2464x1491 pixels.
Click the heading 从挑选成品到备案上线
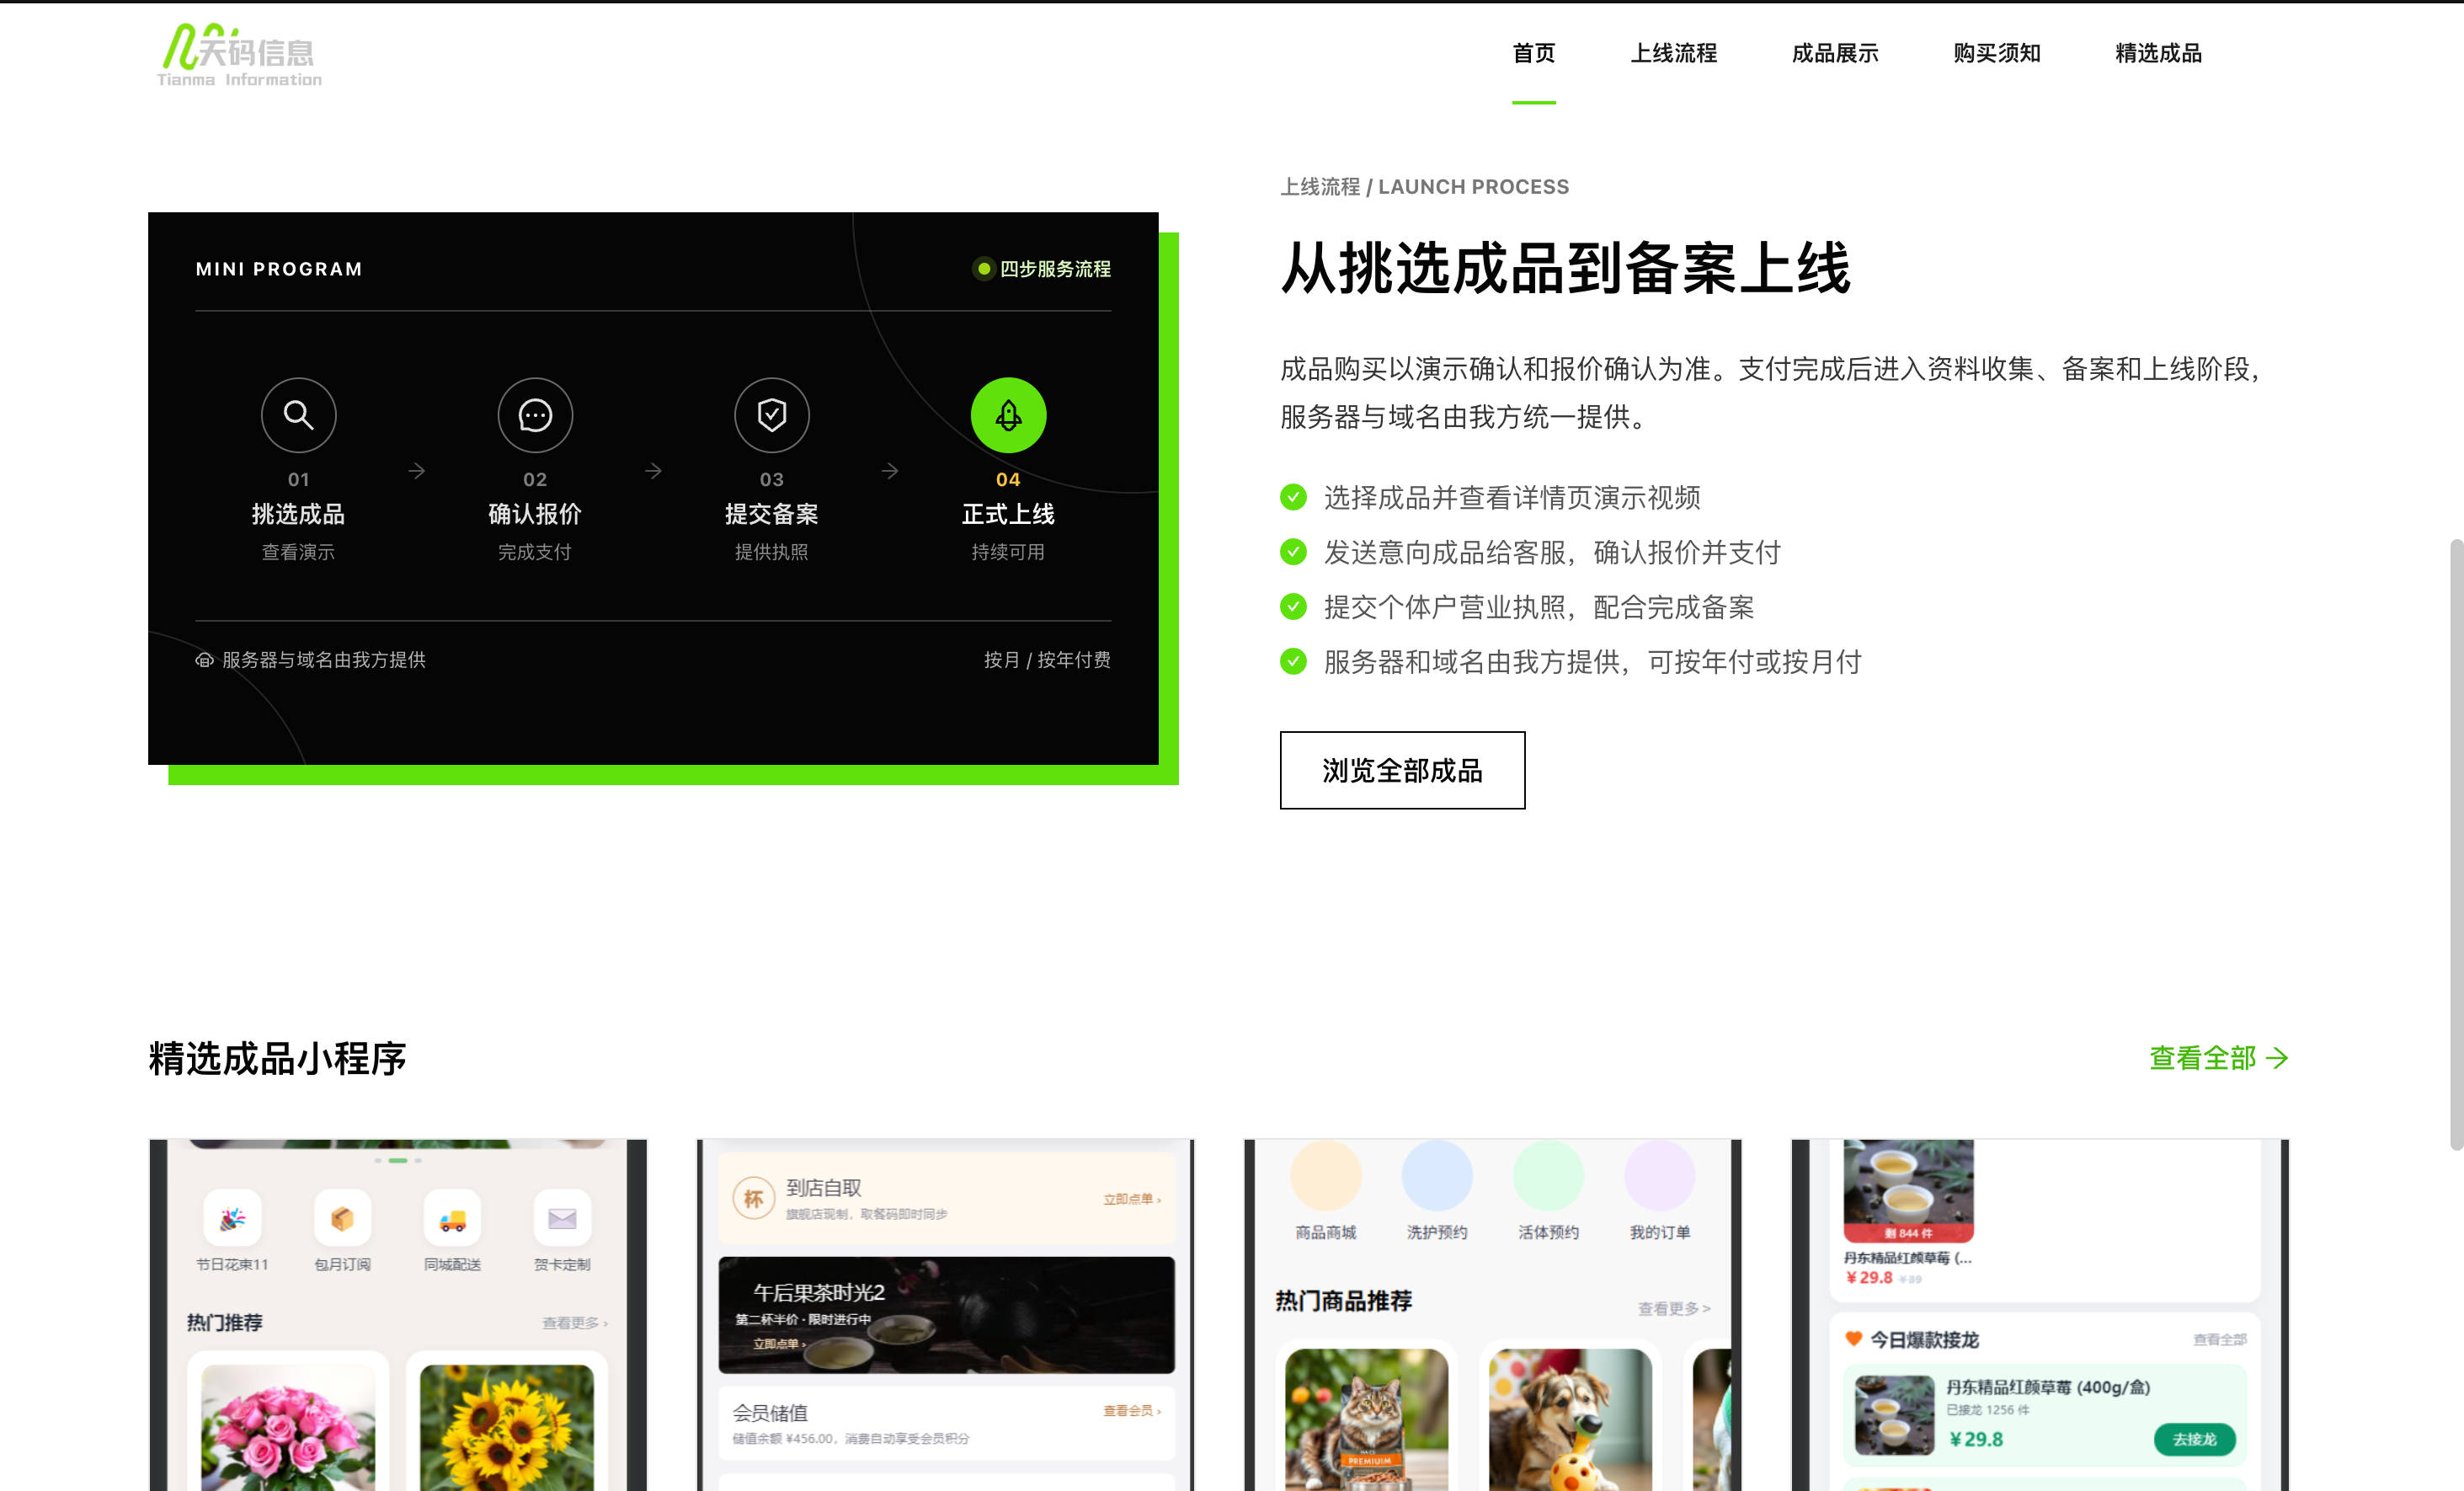point(1565,269)
